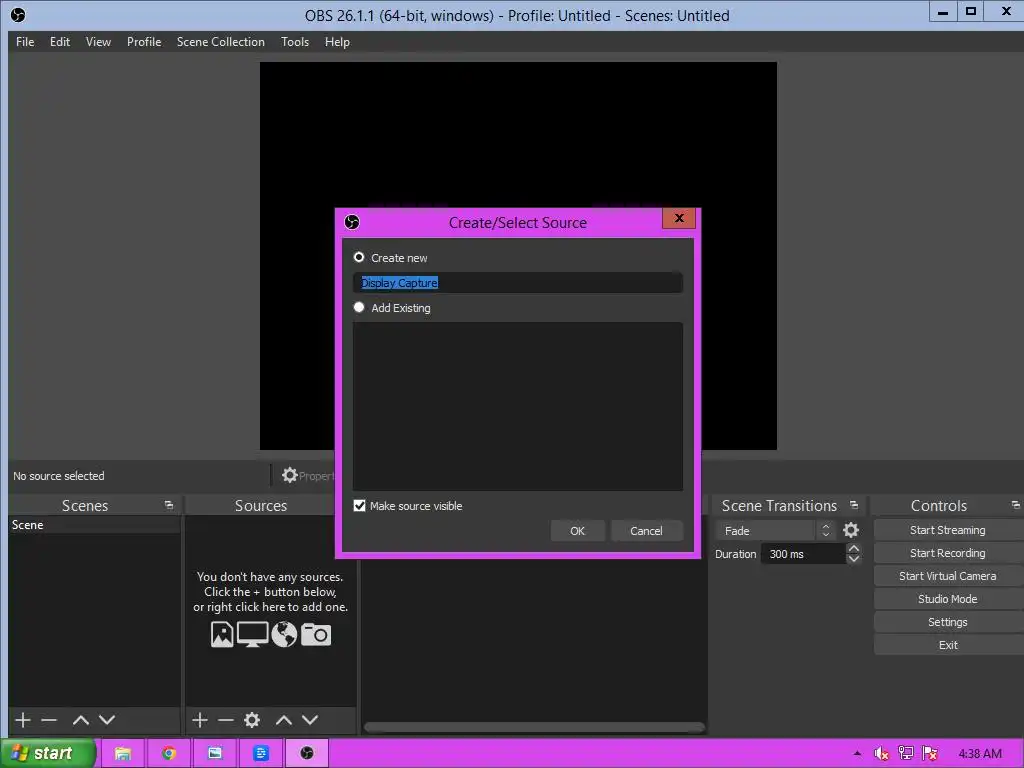Open the Profile menu
The height and width of the screenshot is (768, 1024).
pos(144,42)
